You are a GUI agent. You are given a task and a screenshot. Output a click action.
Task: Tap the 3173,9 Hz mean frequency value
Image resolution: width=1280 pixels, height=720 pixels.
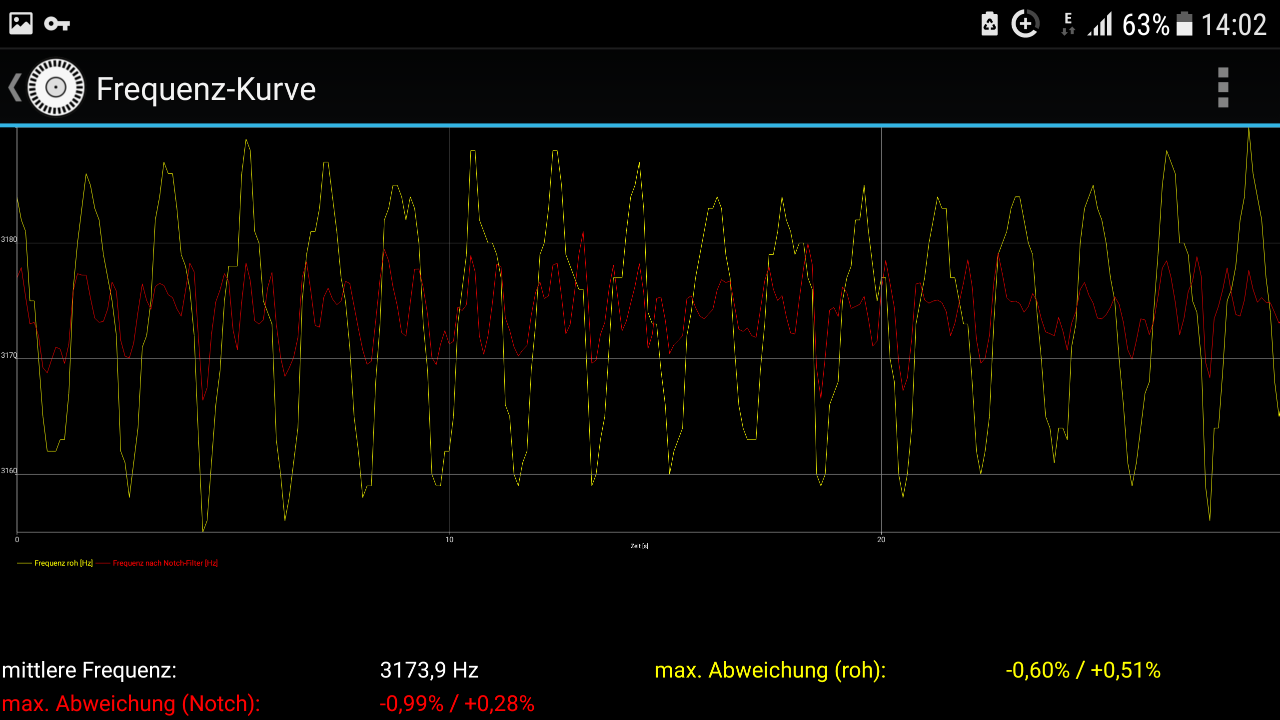(429, 670)
